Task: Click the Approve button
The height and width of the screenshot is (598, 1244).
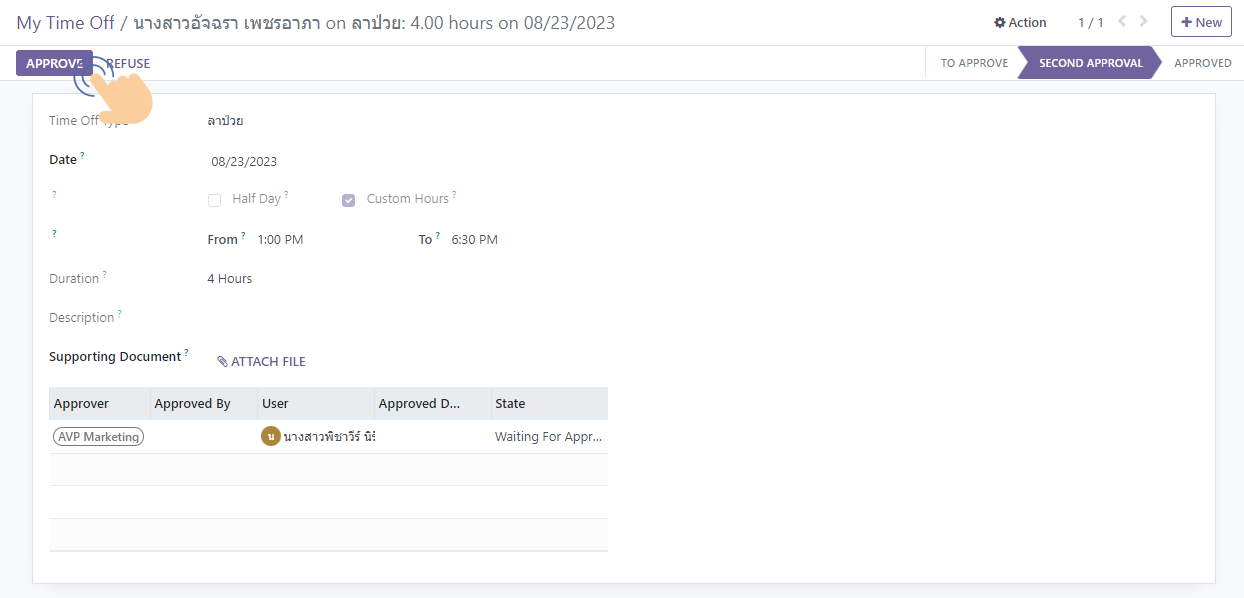Action: 54,64
